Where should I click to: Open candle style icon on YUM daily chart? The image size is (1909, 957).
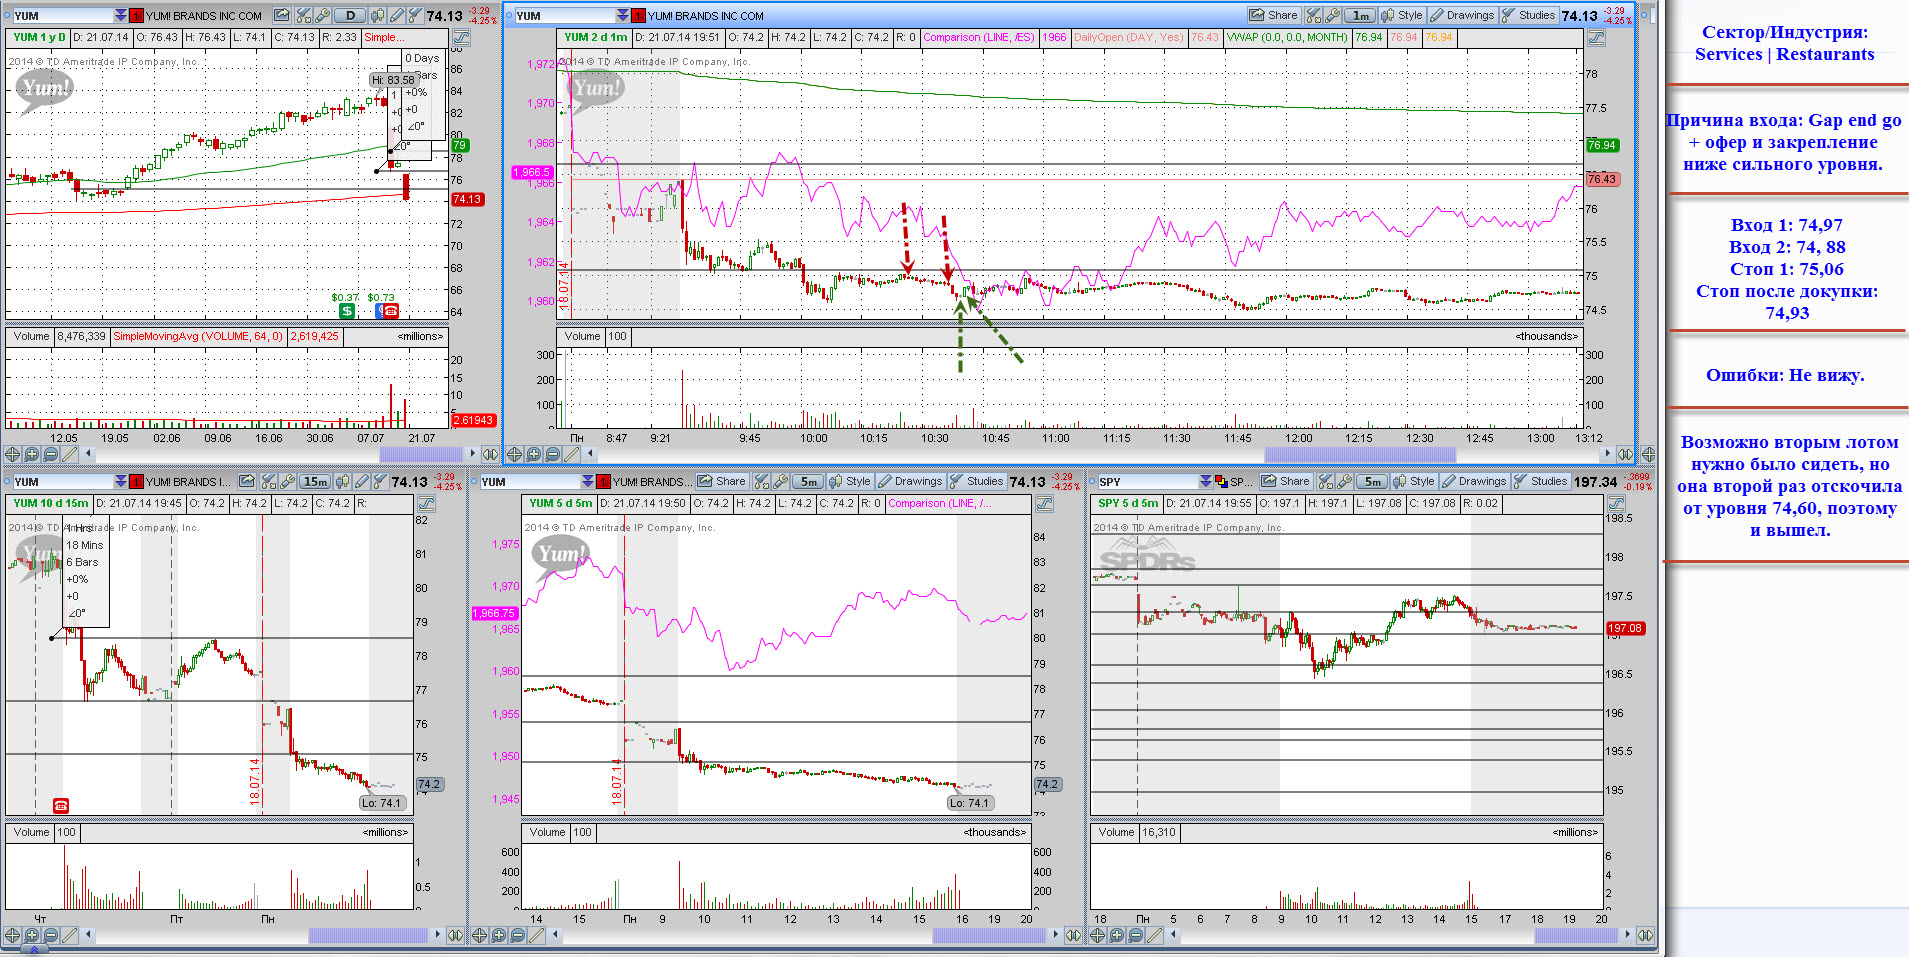coord(377,16)
